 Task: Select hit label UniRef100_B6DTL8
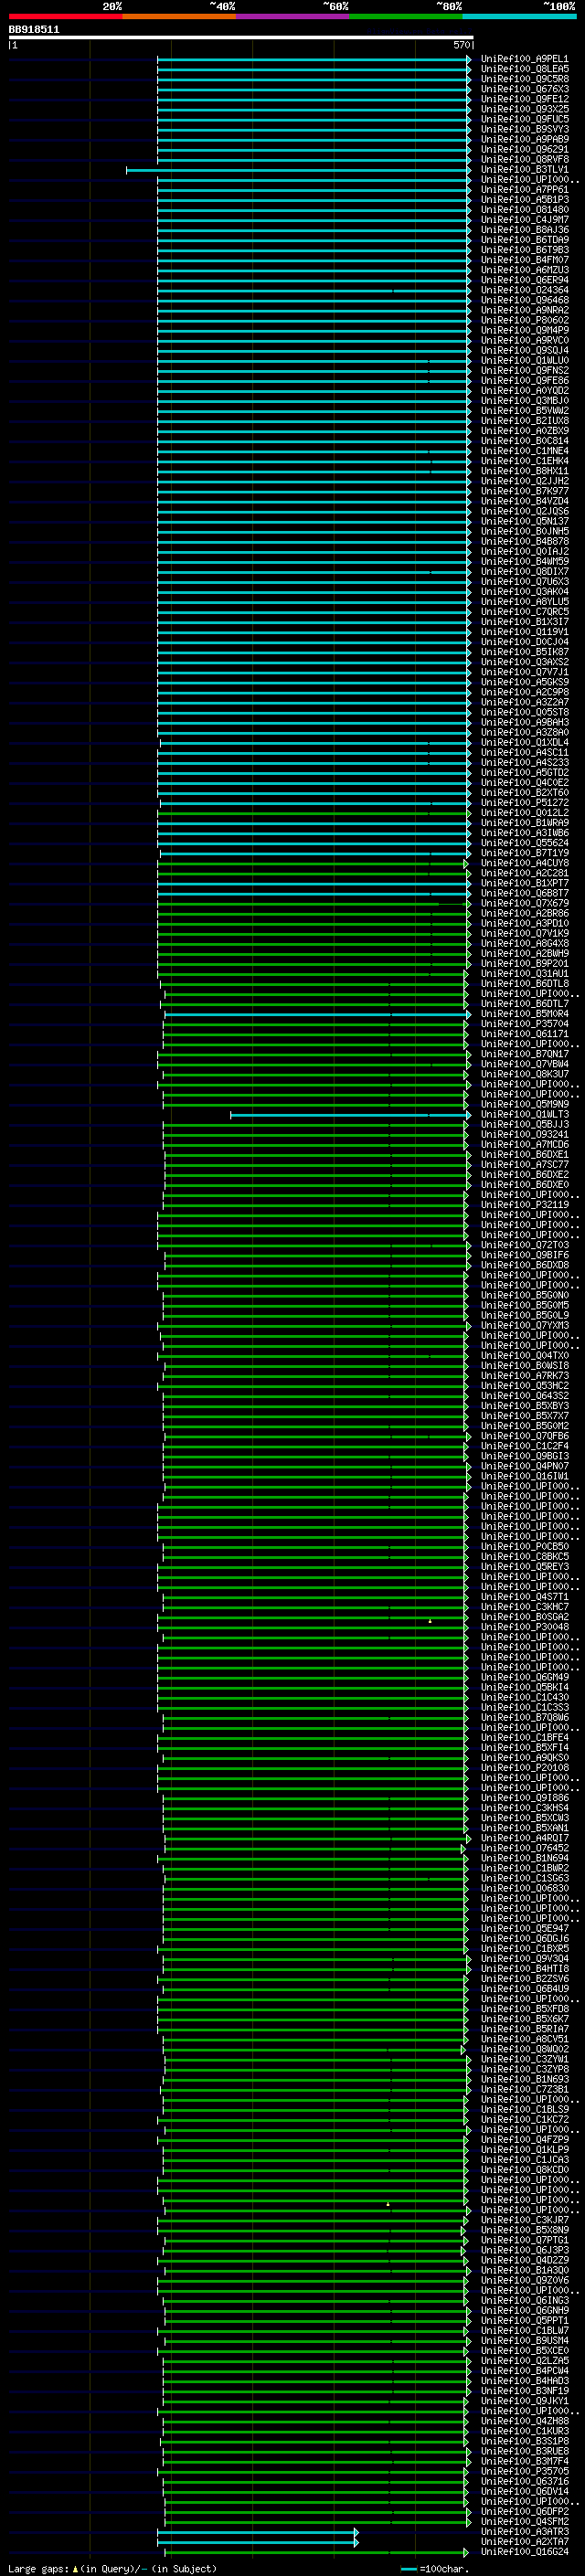(x=524, y=984)
